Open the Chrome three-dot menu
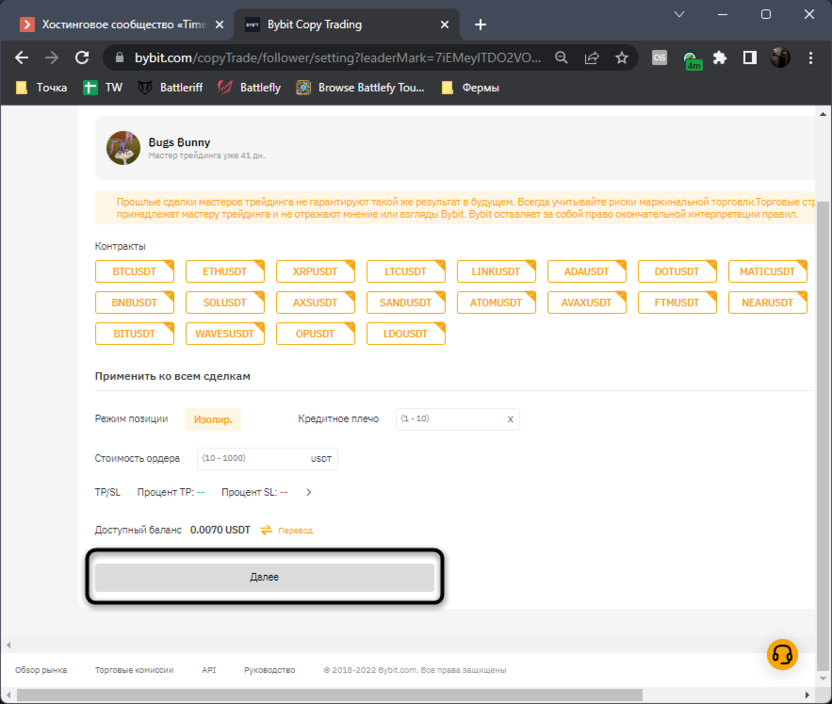Screen dimensions: 832x704 click(810, 58)
